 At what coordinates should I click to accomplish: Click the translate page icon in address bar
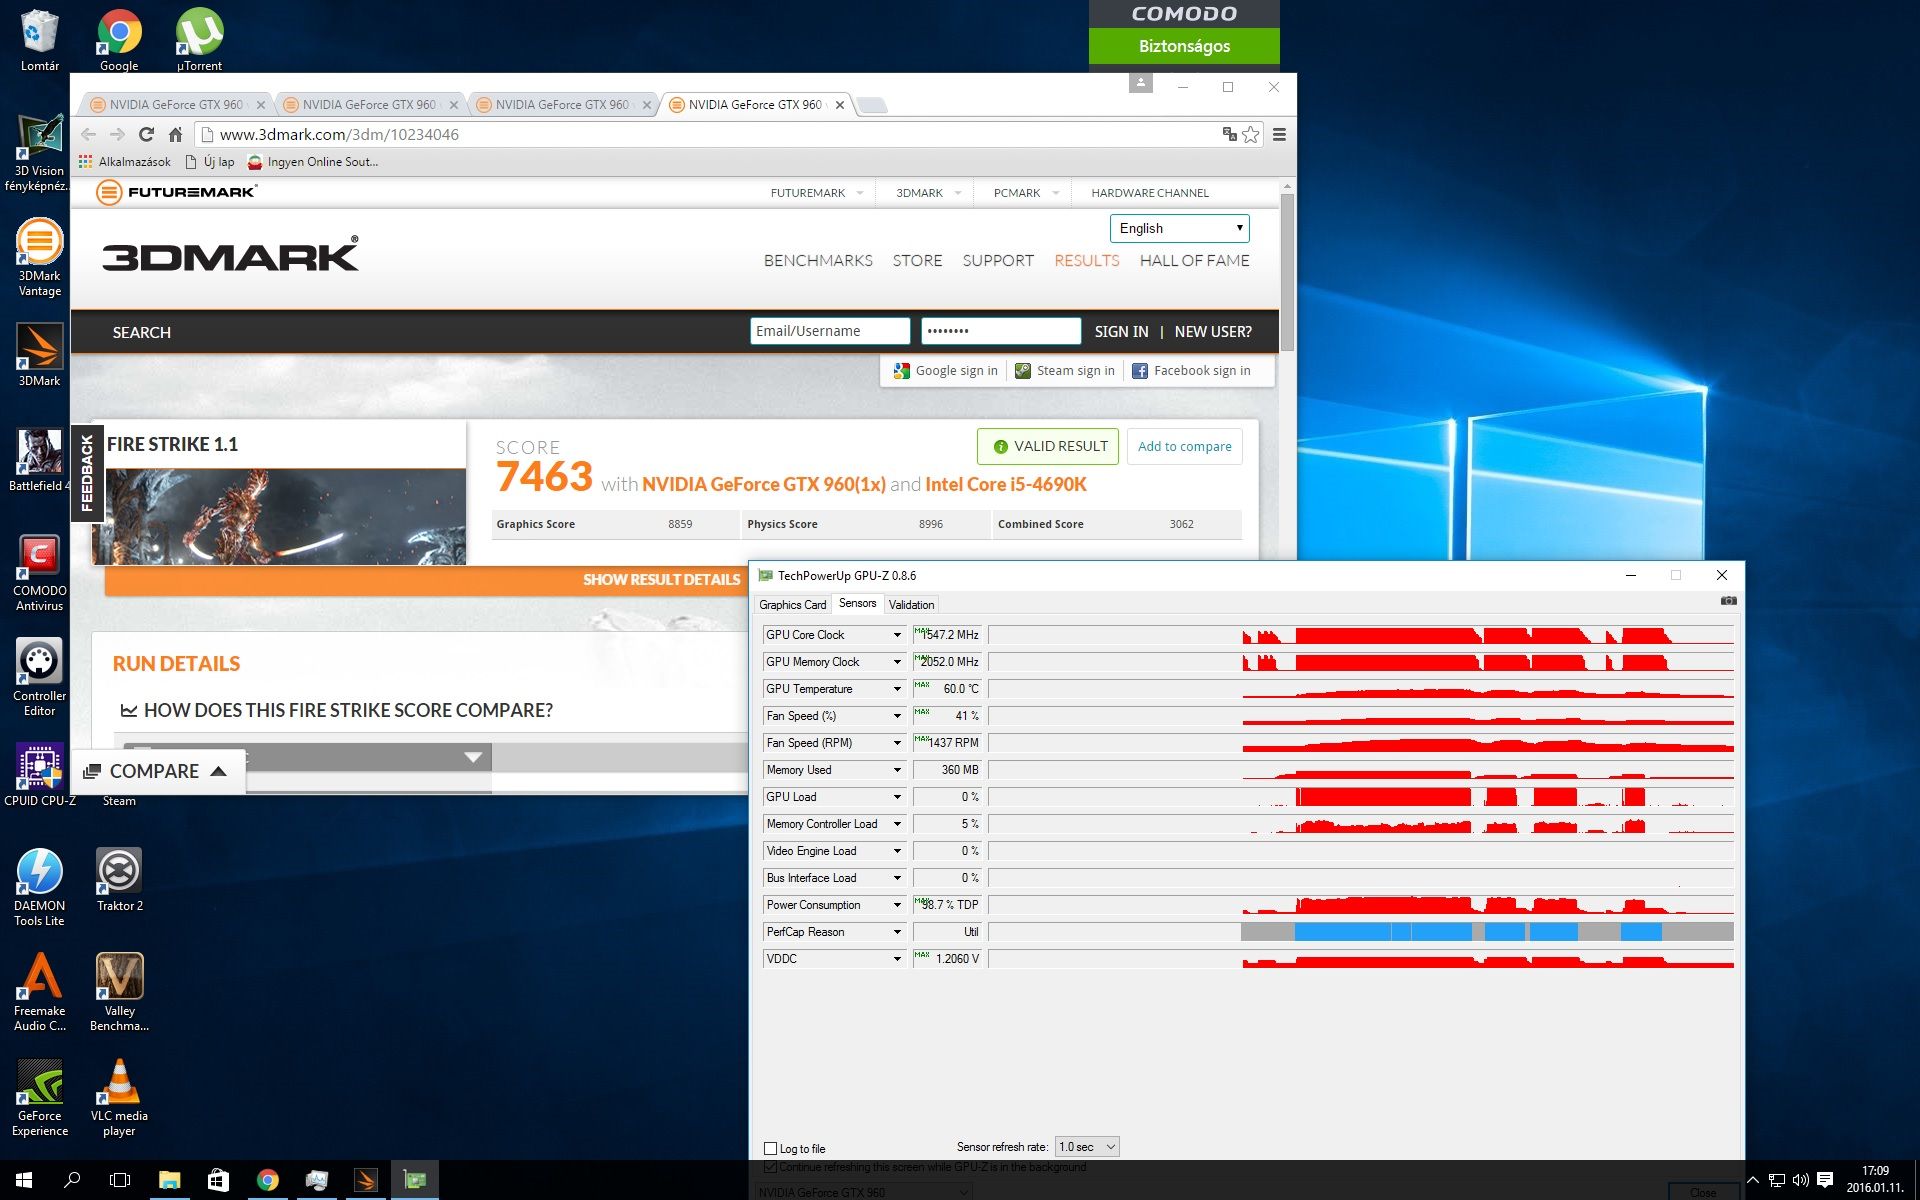click(x=1229, y=134)
